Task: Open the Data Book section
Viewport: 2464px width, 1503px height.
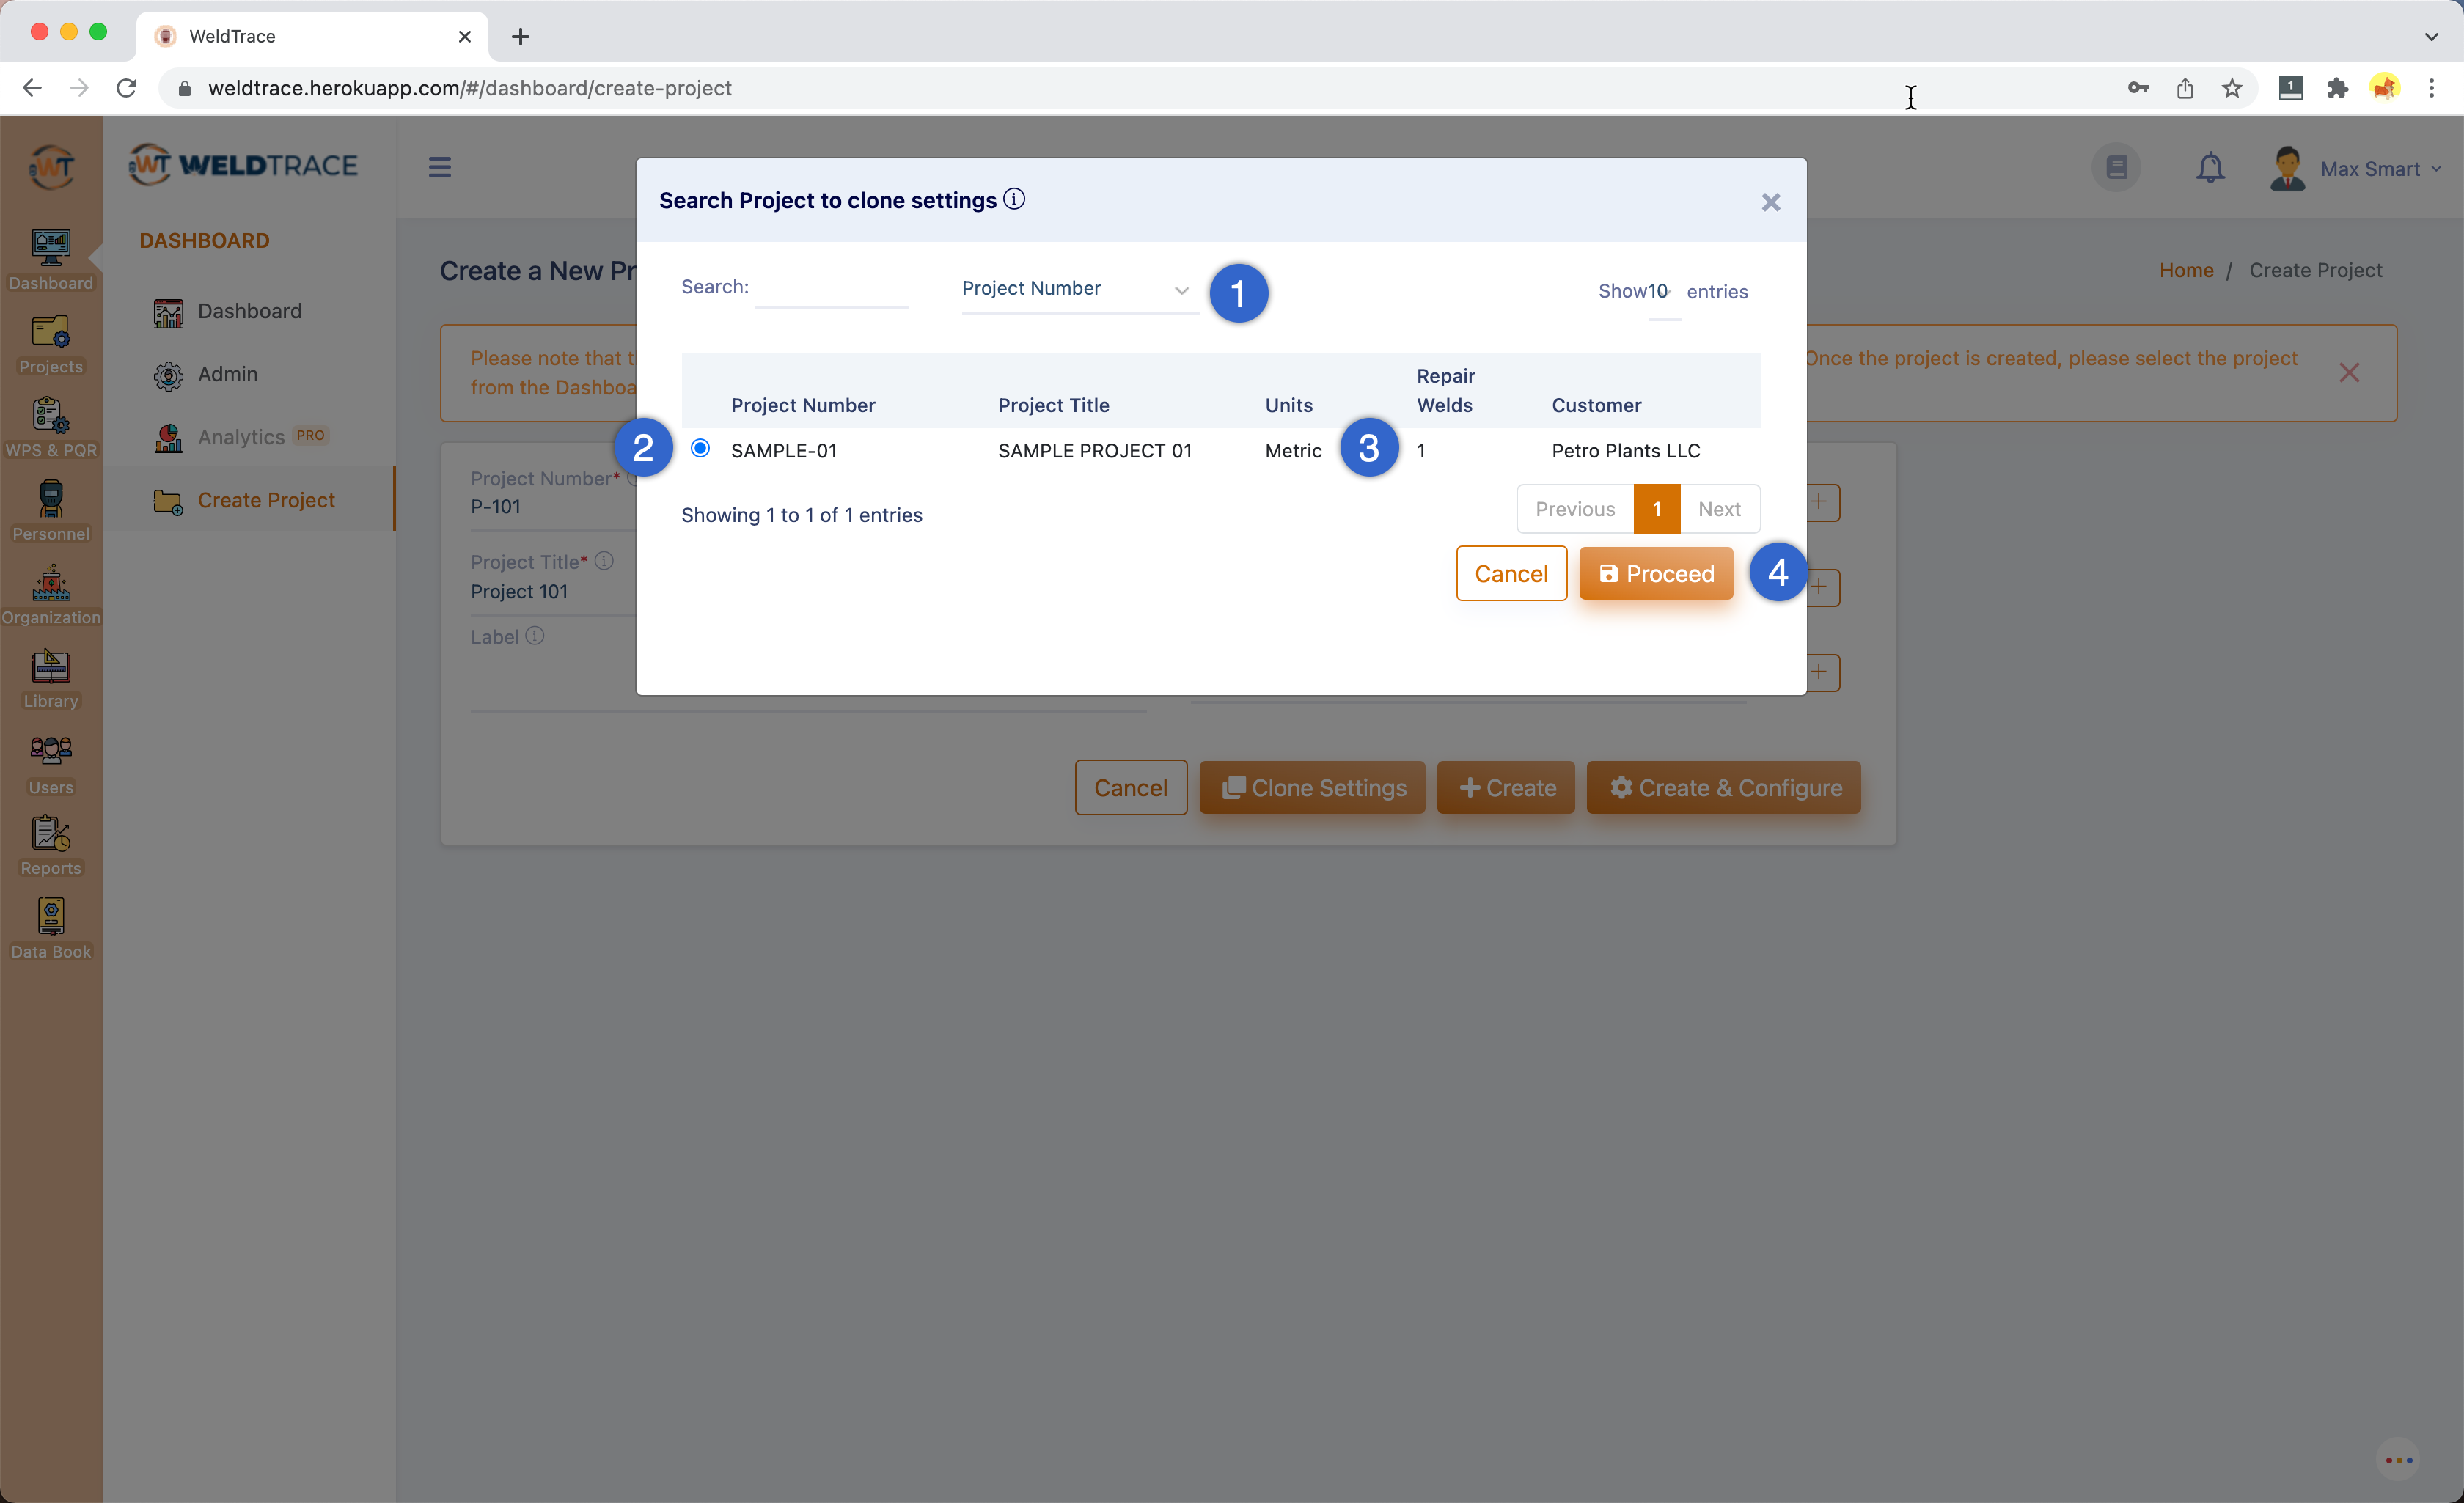Action: click(x=50, y=929)
